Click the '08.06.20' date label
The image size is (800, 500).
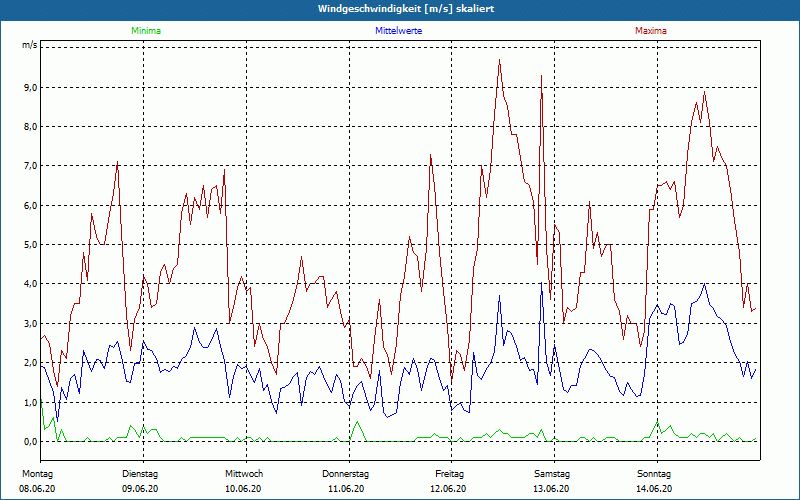(37, 489)
